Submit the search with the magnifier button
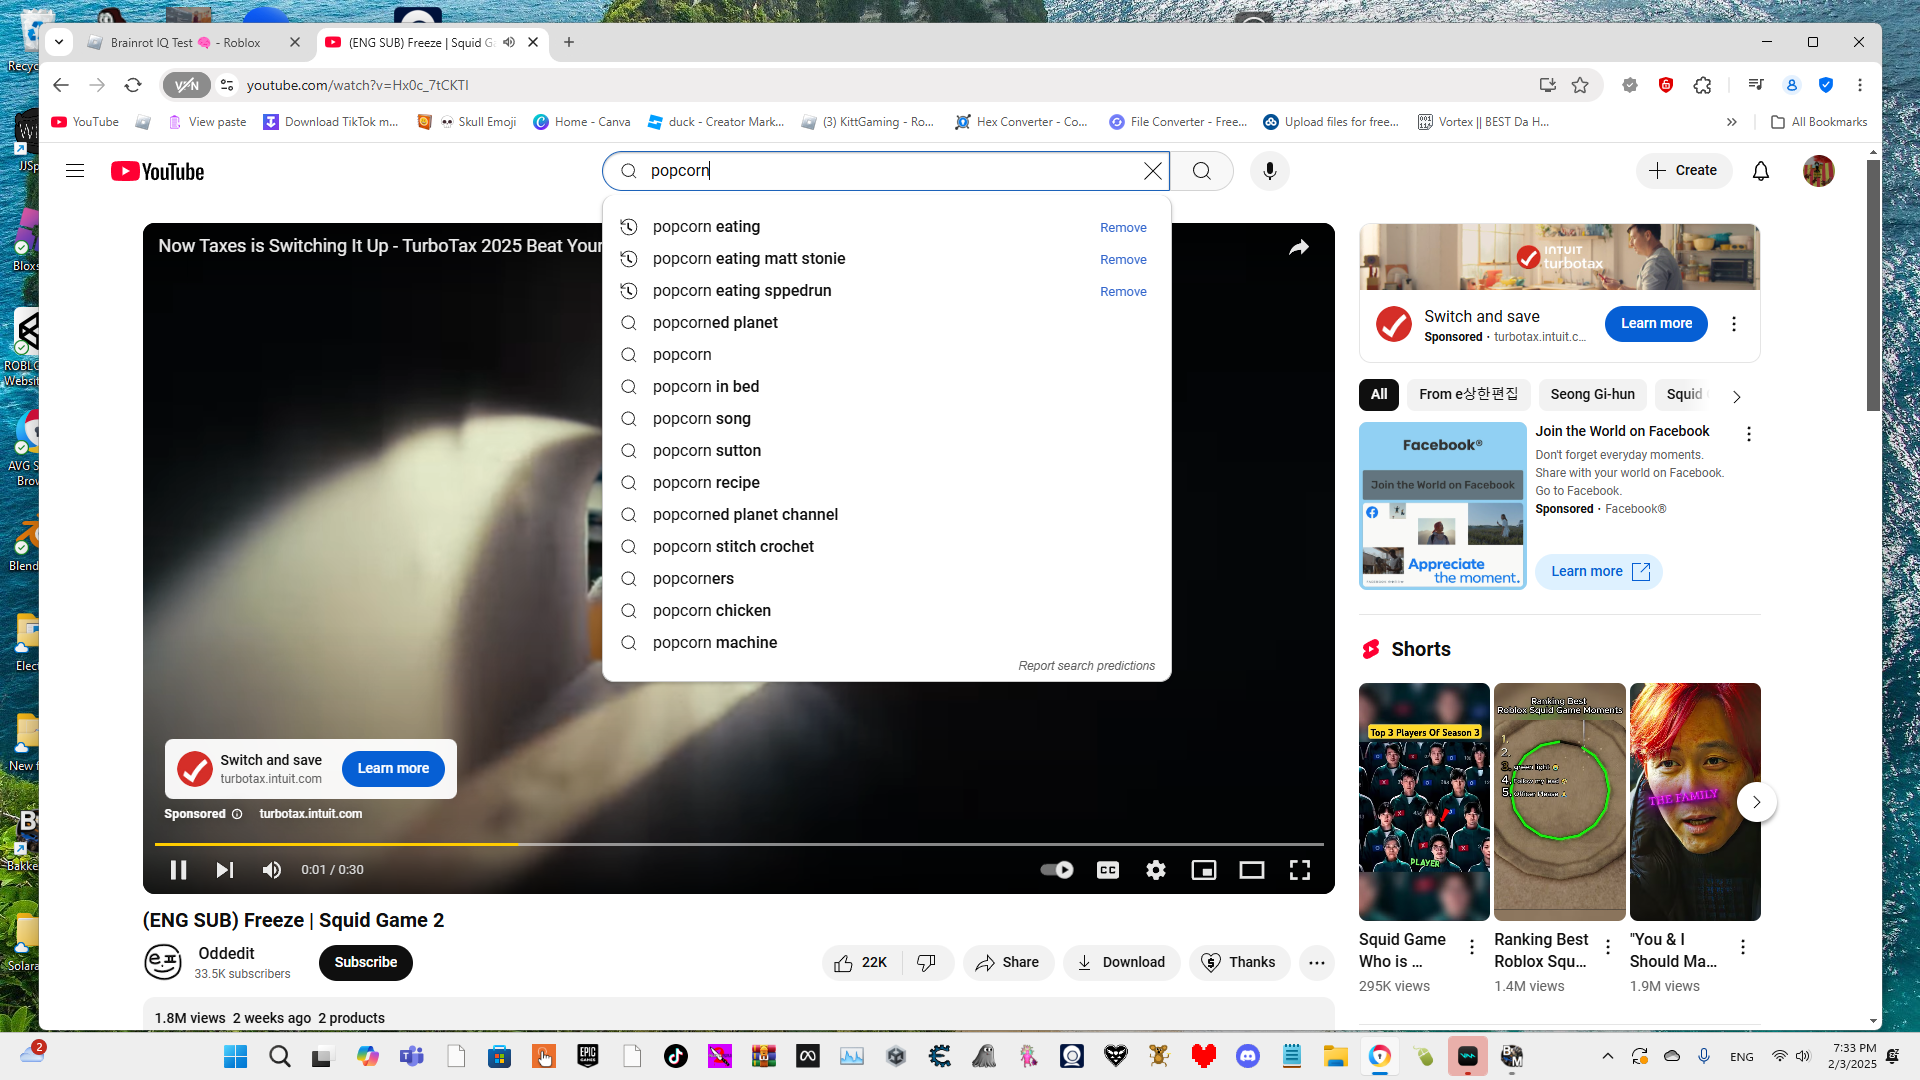 point(1202,171)
